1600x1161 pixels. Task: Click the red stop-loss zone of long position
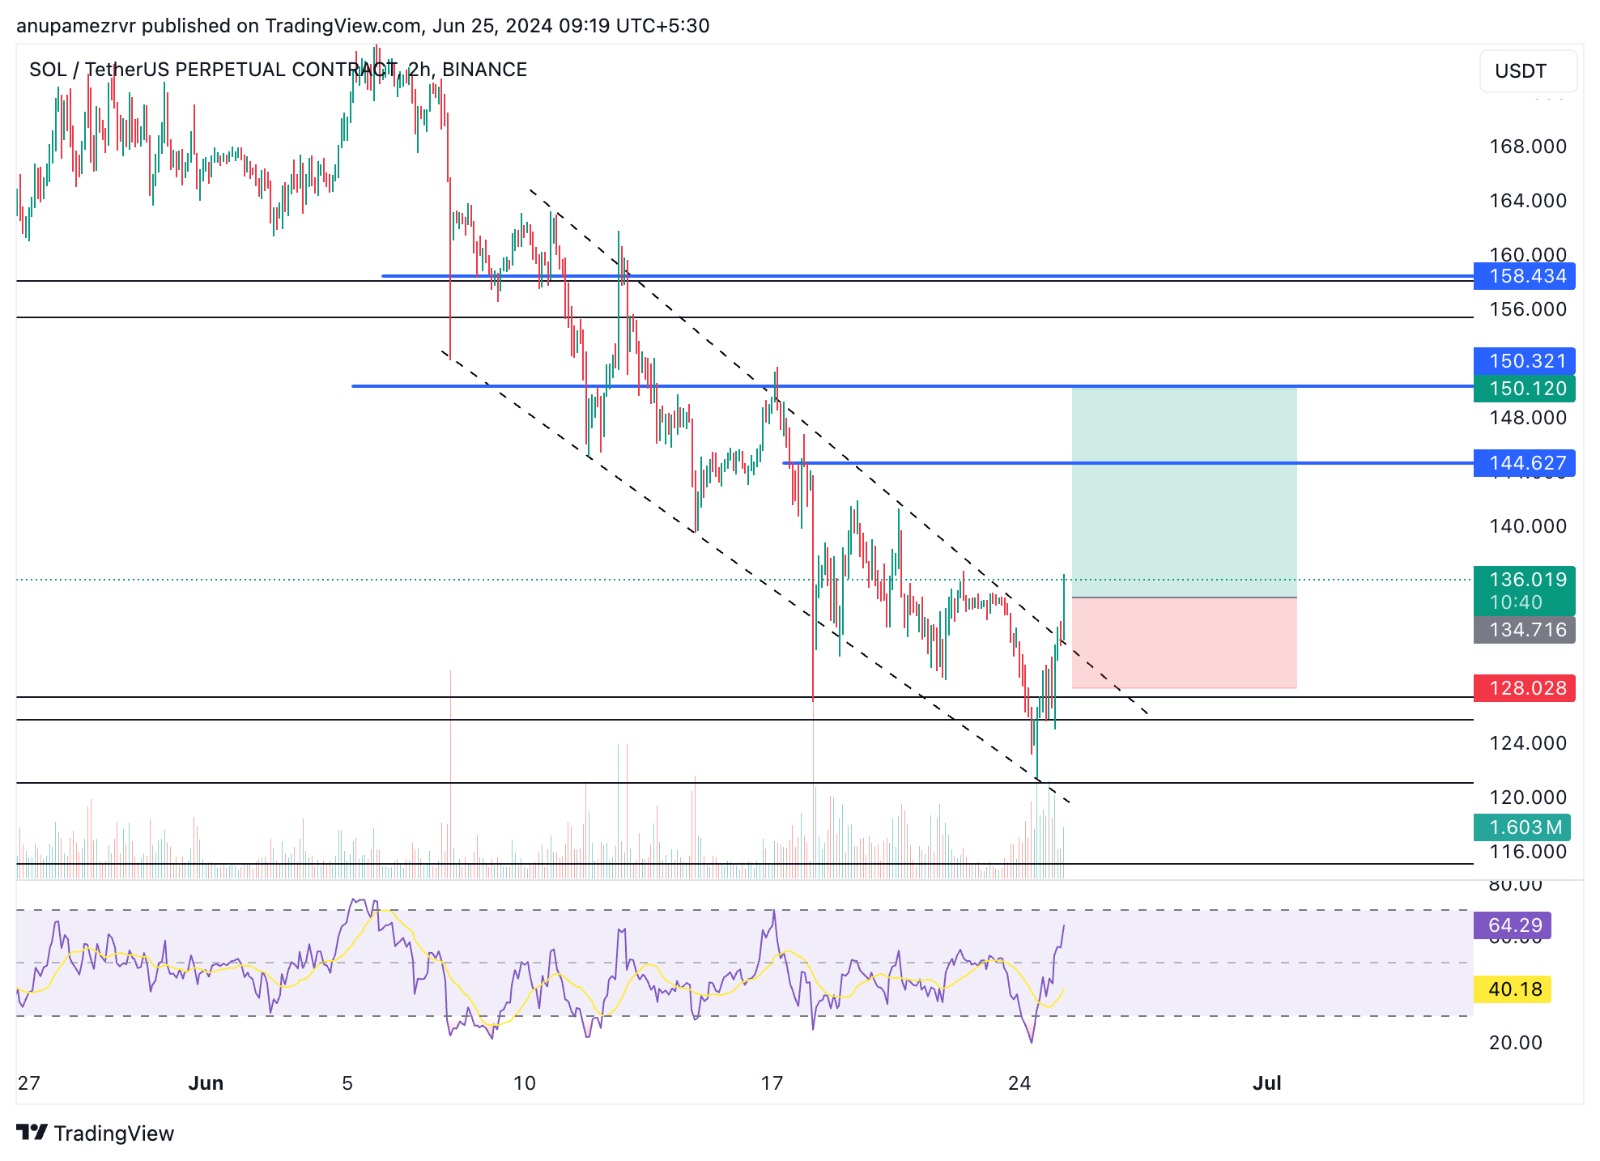click(1184, 643)
